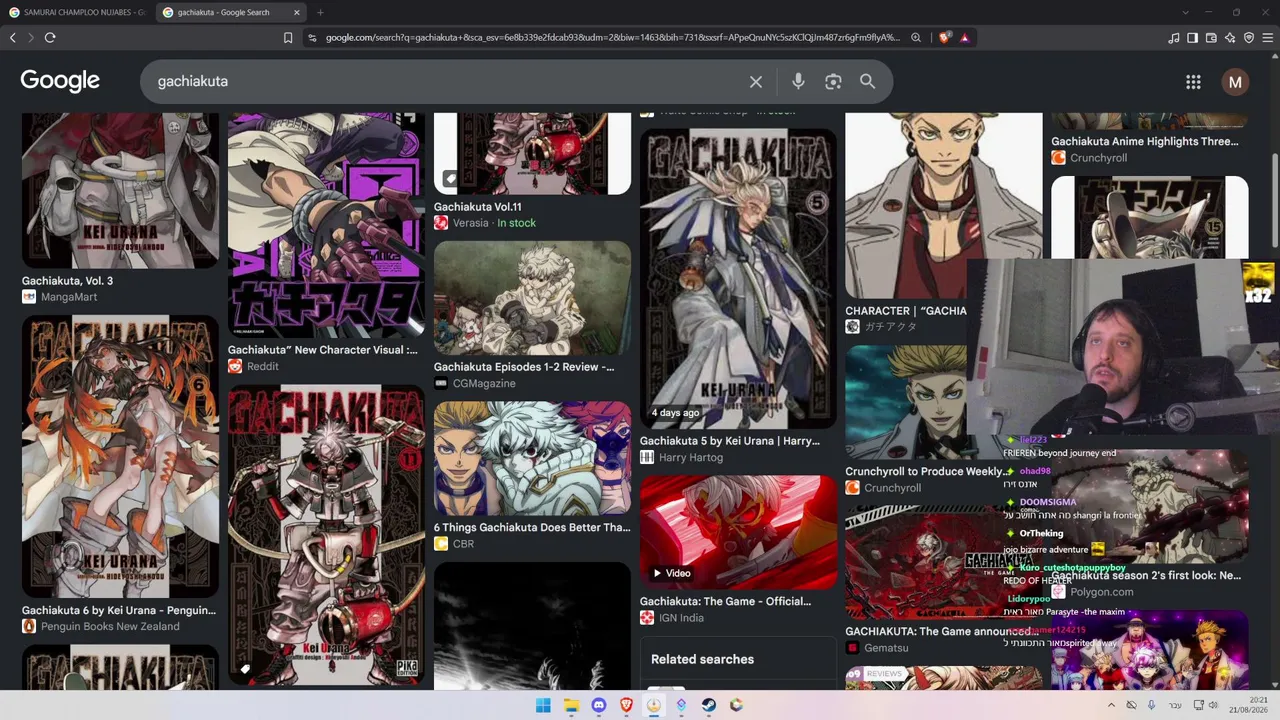View the CGMagazine episodes review image
Image resolution: width=1280 pixels, height=720 pixels.
click(x=532, y=297)
